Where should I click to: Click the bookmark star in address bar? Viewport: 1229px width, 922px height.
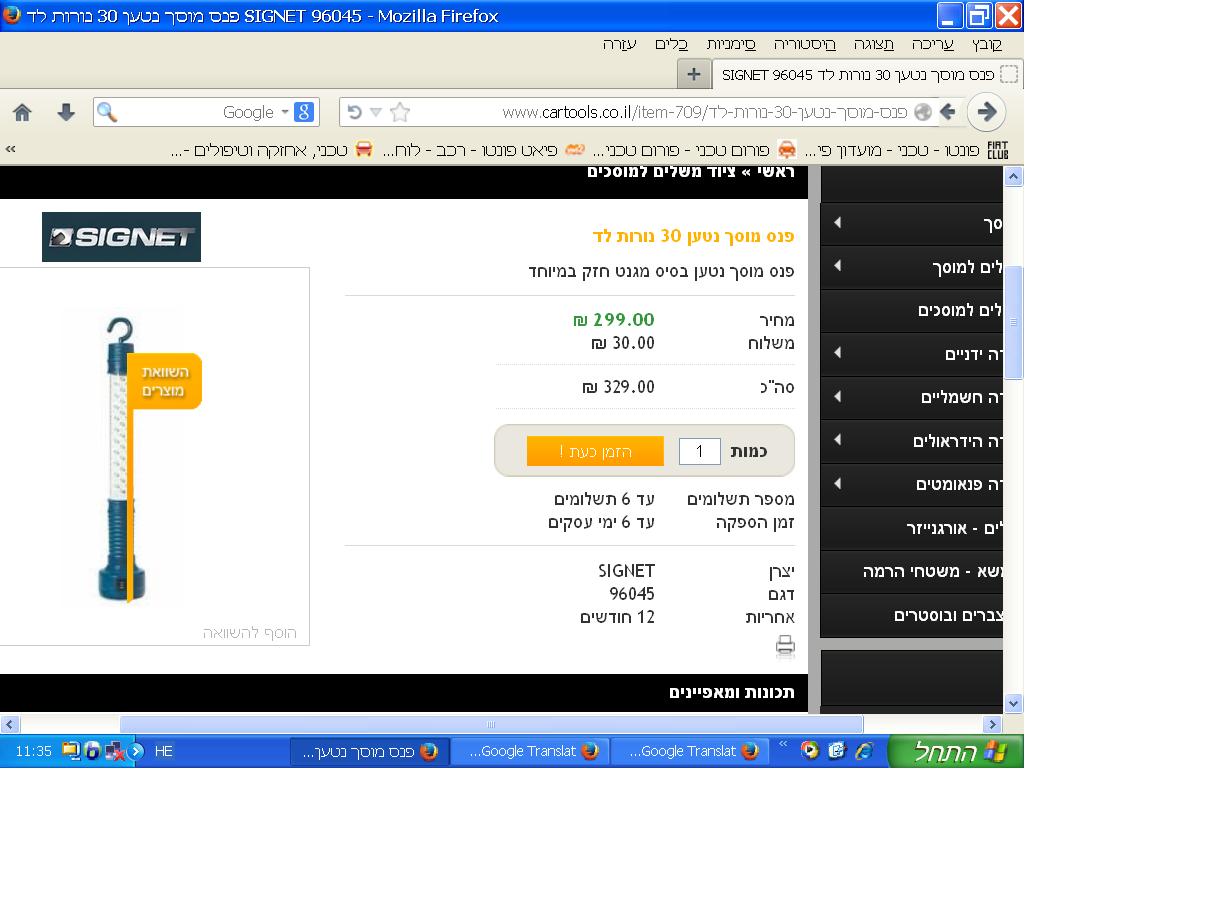[400, 112]
